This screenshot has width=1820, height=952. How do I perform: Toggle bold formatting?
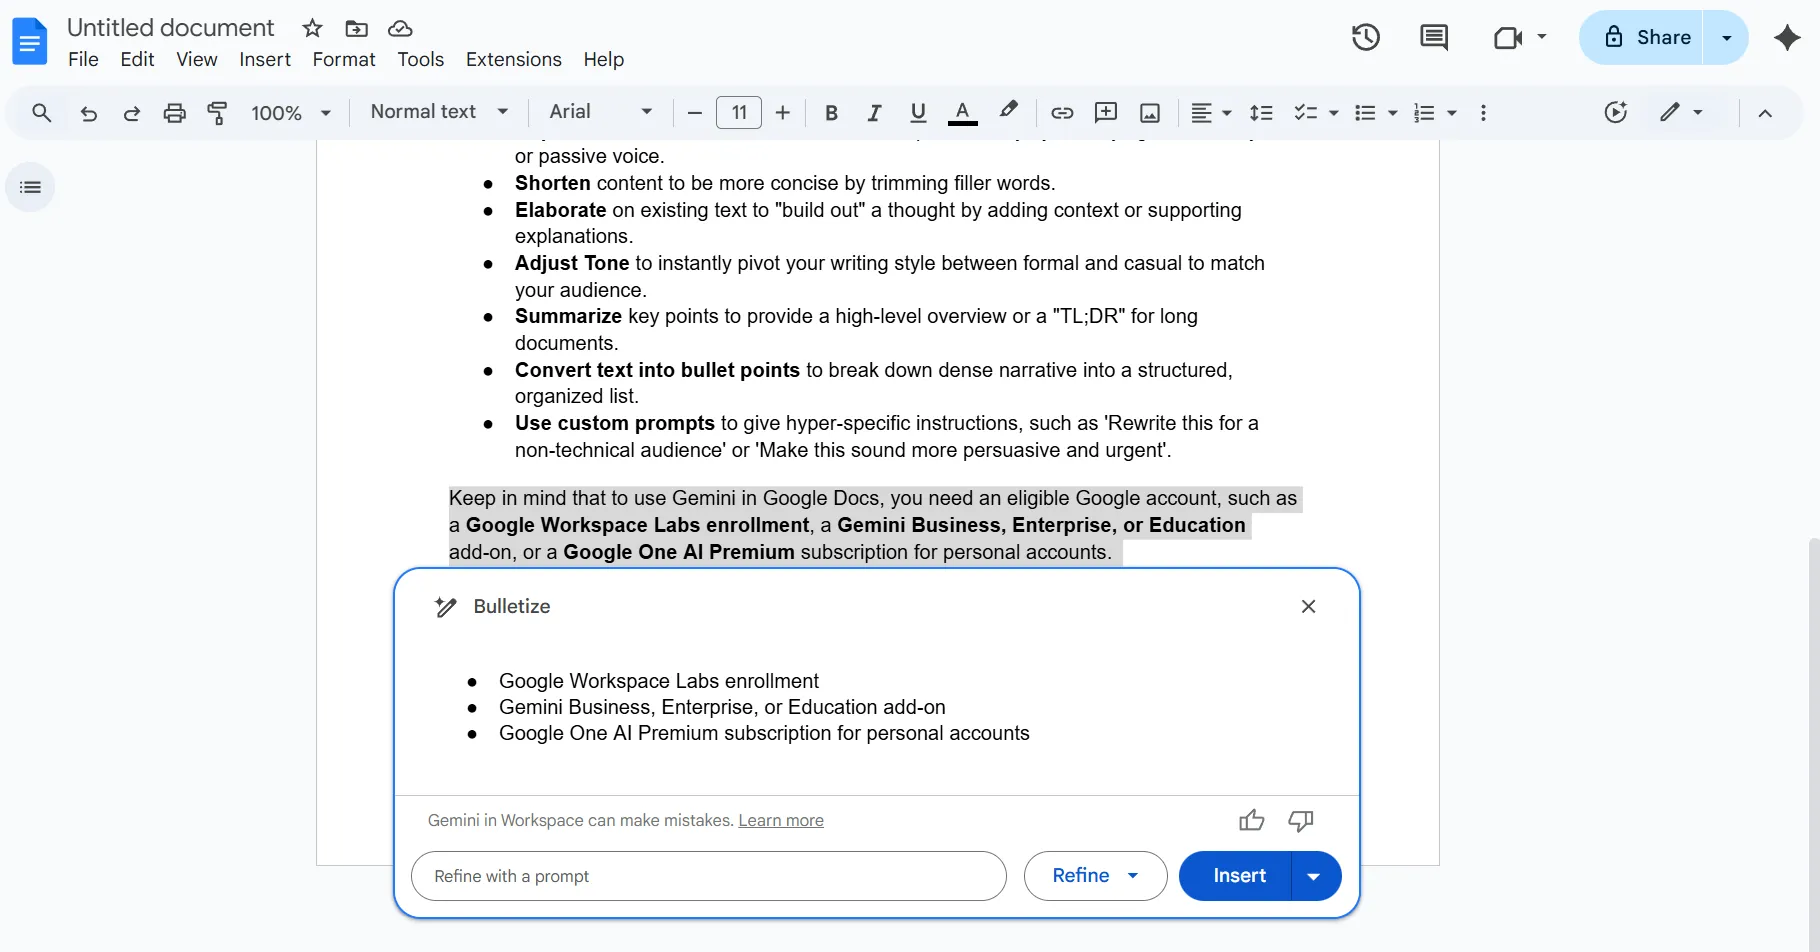coord(831,113)
